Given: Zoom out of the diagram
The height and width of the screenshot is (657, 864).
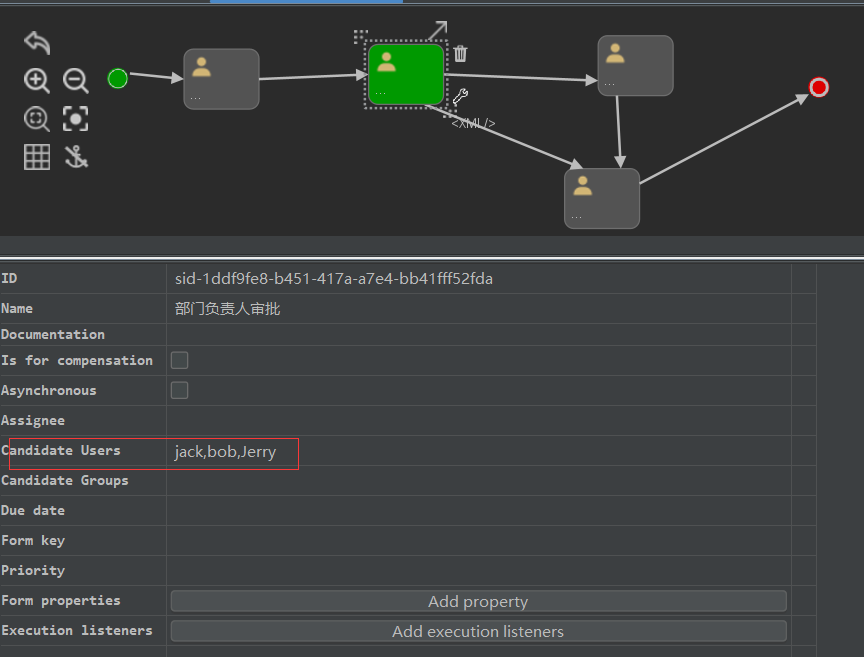Looking at the screenshot, I should point(76,81).
